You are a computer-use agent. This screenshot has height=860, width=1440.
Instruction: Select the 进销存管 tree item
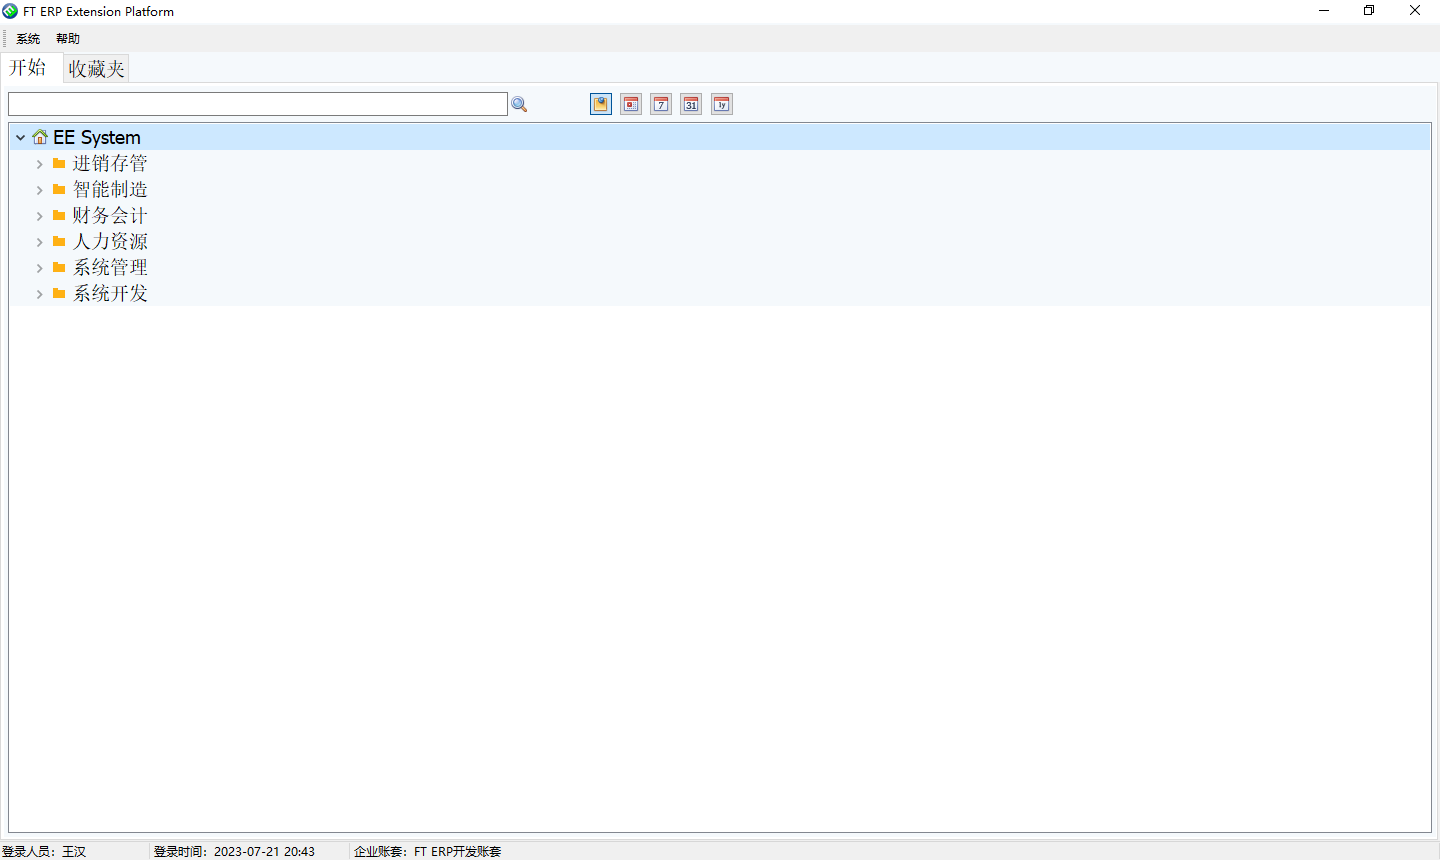coord(110,163)
